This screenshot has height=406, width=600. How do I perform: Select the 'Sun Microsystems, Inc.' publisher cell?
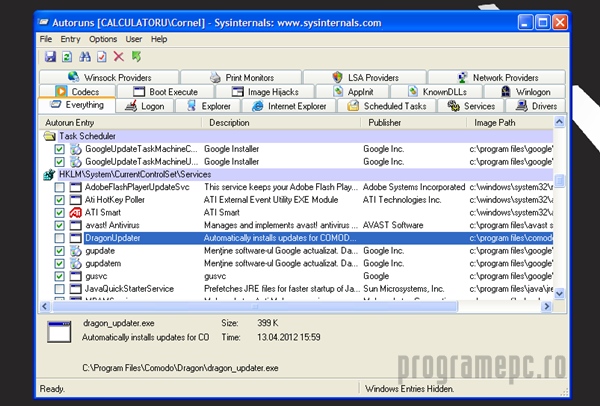(x=404, y=289)
